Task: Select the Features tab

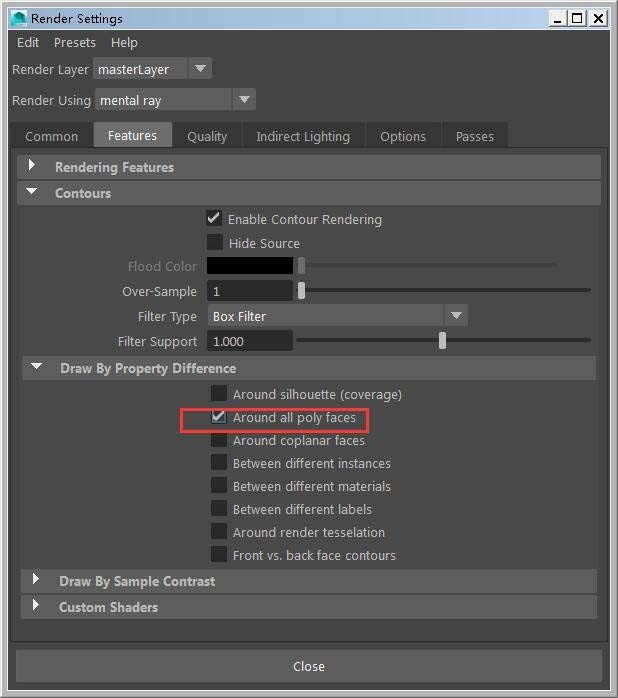Action: click(x=132, y=135)
